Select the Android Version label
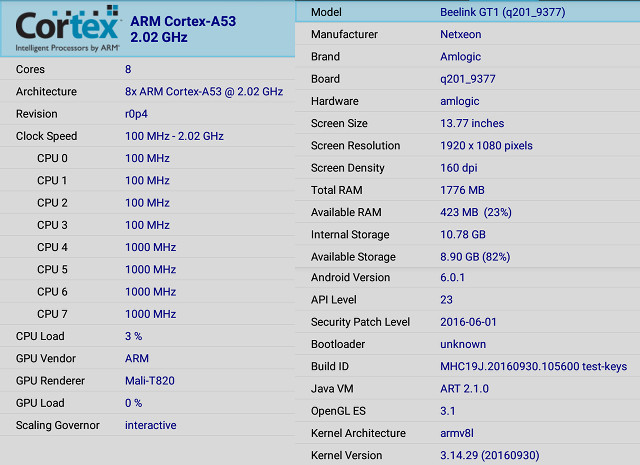The image size is (640, 465). point(350,278)
